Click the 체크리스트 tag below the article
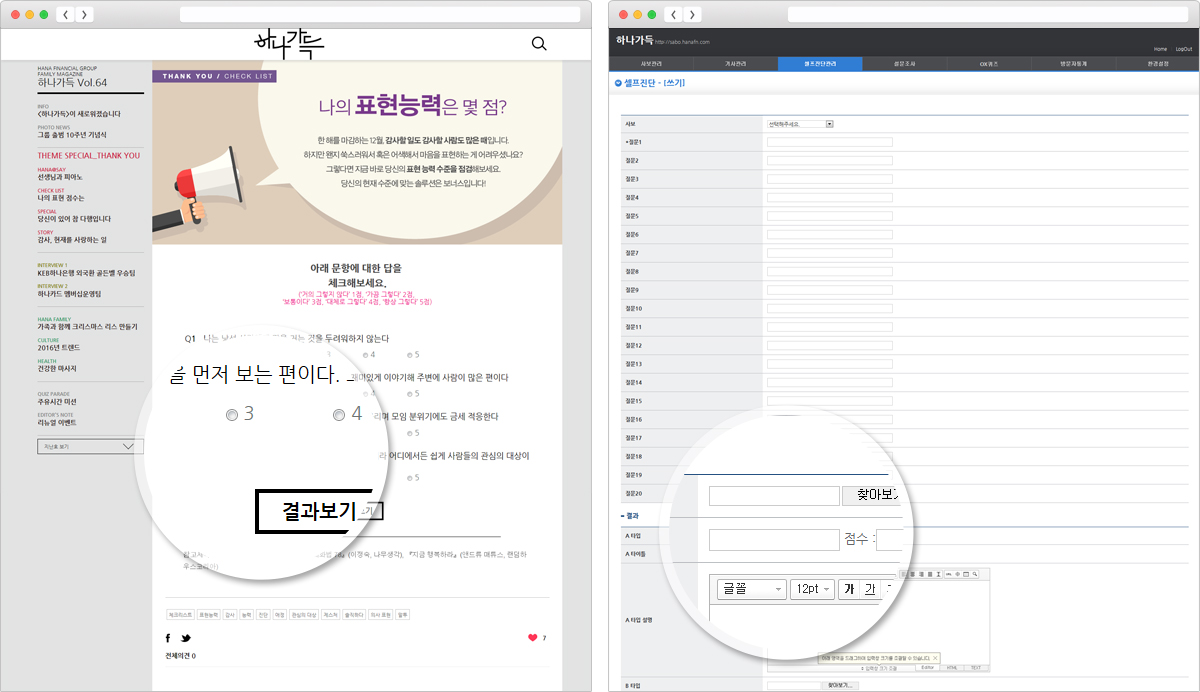 (179, 615)
